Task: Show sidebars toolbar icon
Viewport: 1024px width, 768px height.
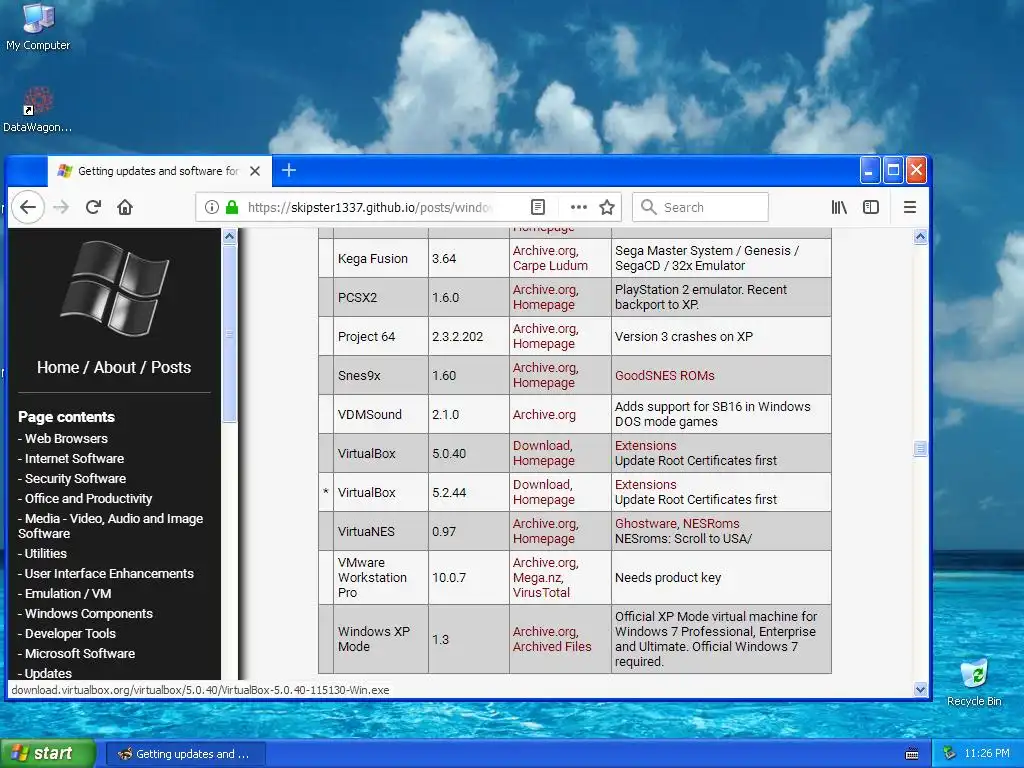Action: coord(871,207)
